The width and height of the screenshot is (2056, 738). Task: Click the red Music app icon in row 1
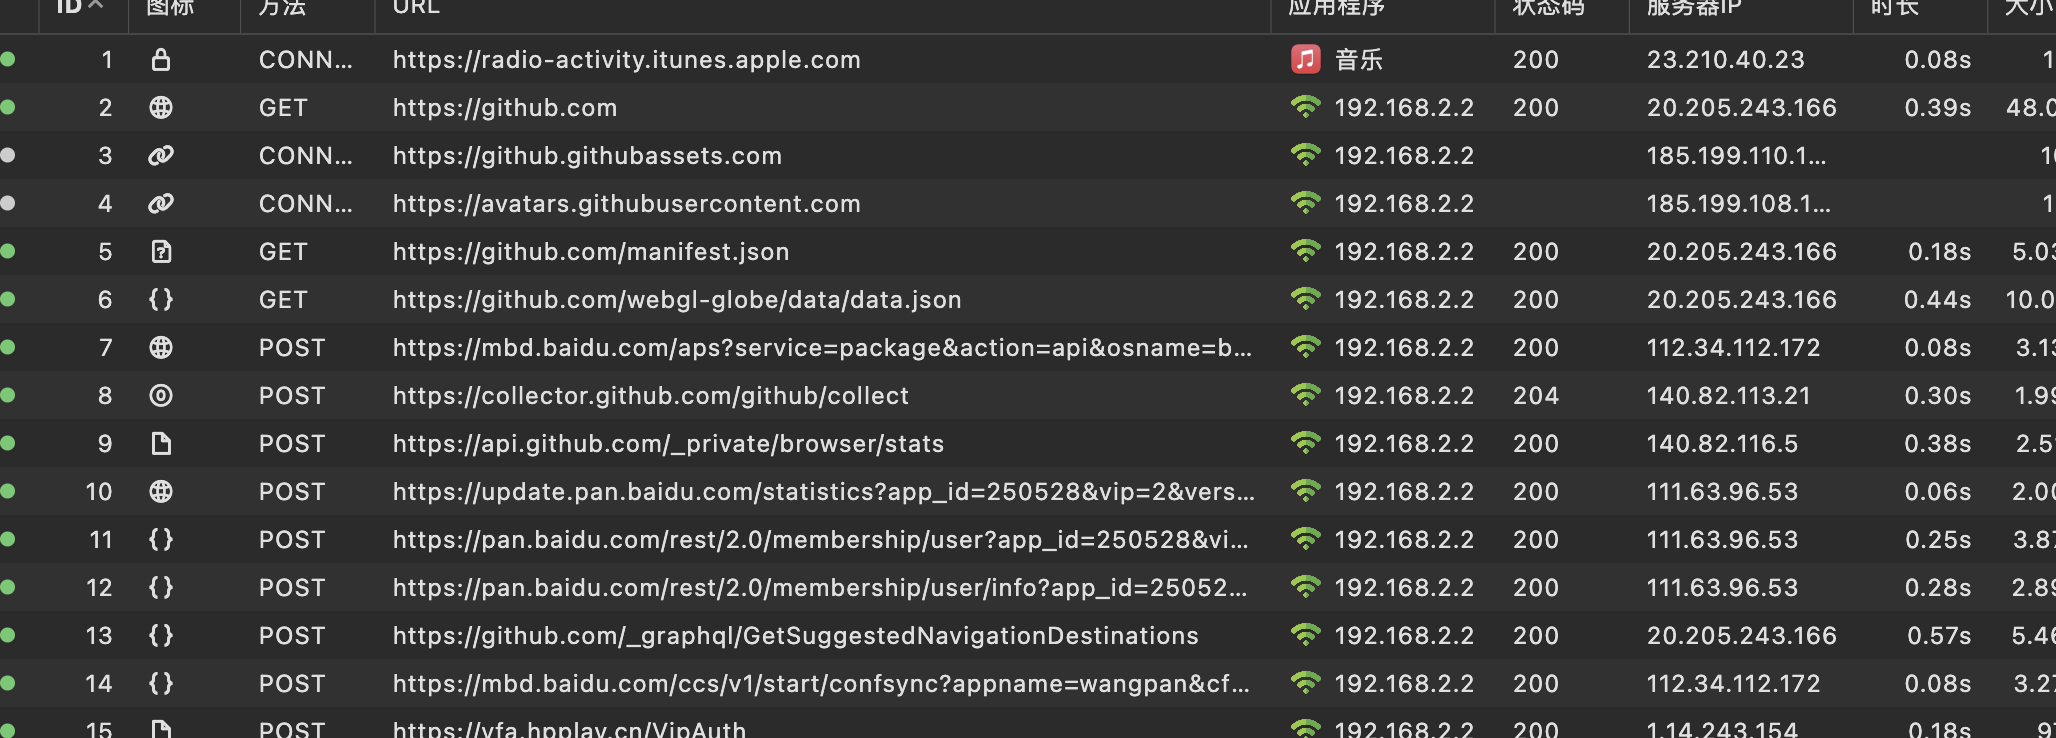click(1306, 60)
